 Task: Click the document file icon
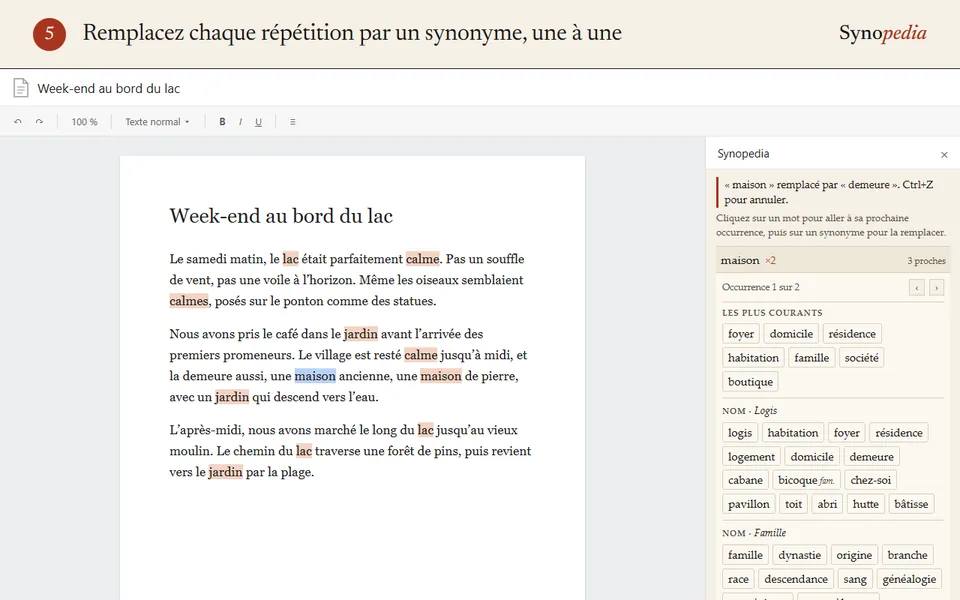pyautogui.click(x=21, y=88)
